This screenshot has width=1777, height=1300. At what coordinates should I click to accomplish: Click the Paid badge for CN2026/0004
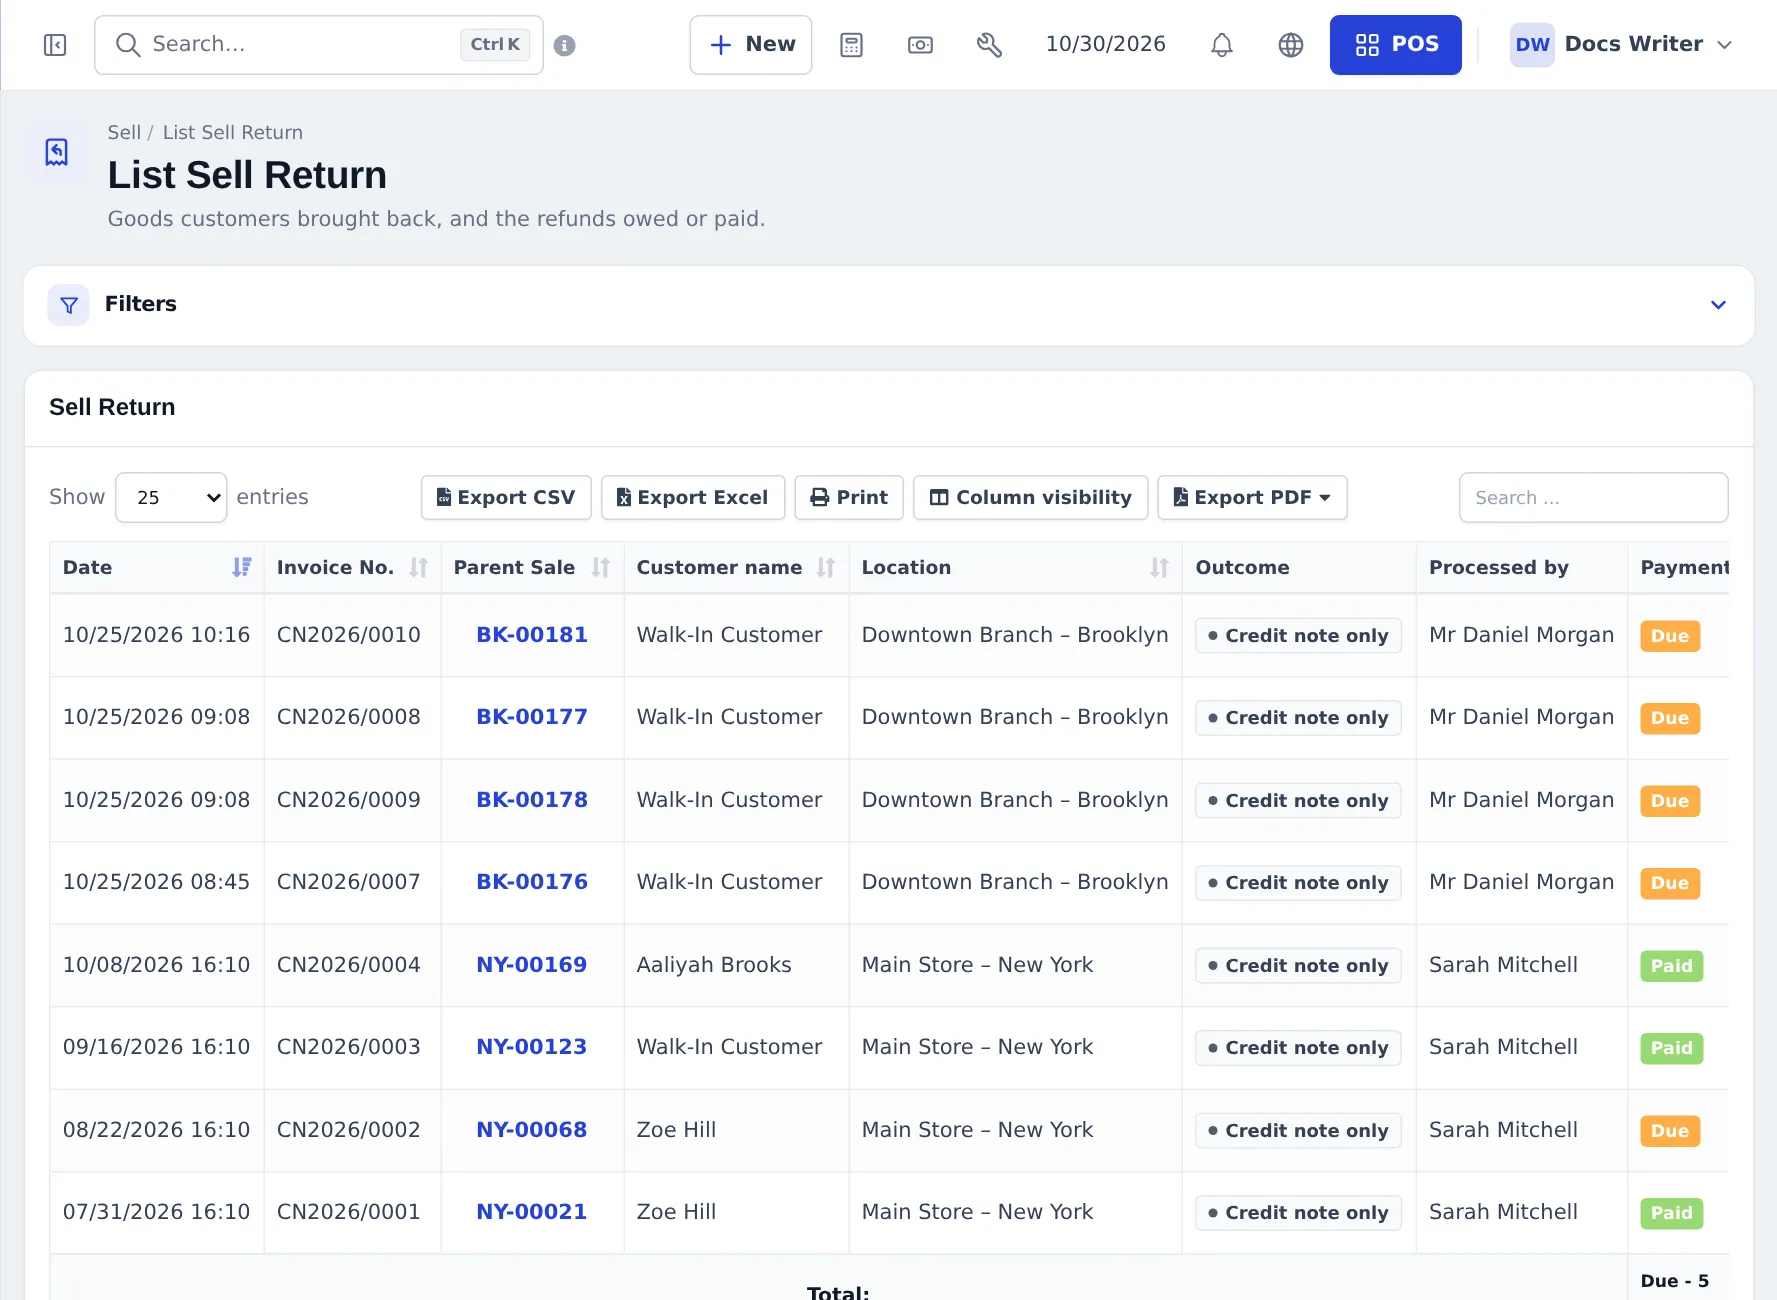[x=1672, y=966]
